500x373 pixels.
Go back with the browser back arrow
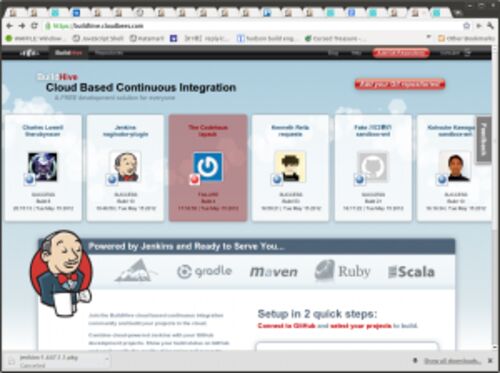[x=10, y=26]
